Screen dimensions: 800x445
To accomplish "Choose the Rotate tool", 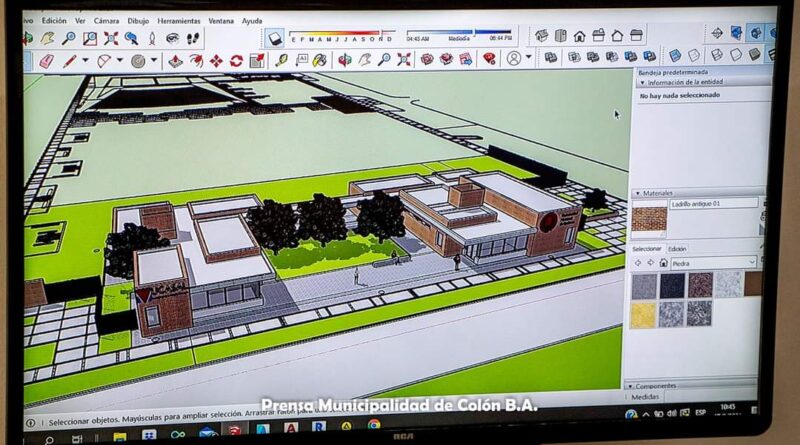I will coord(236,61).
